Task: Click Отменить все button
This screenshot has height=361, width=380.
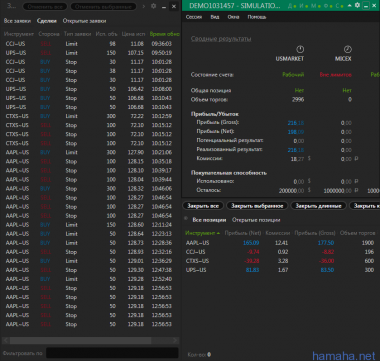Action: pyautogui.click(x=45, y=6)
